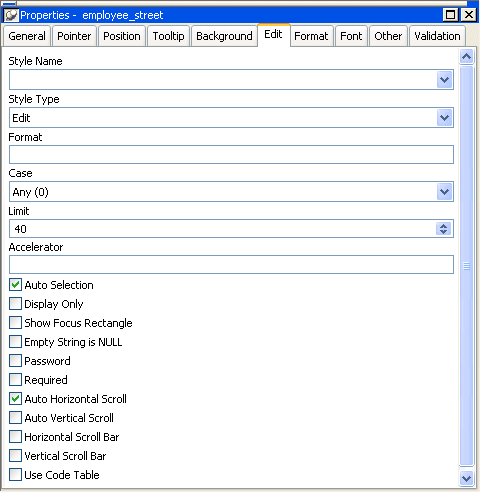Click the Case field showing Any (0)
481x493 pixels.
click(x=231, y=192)
